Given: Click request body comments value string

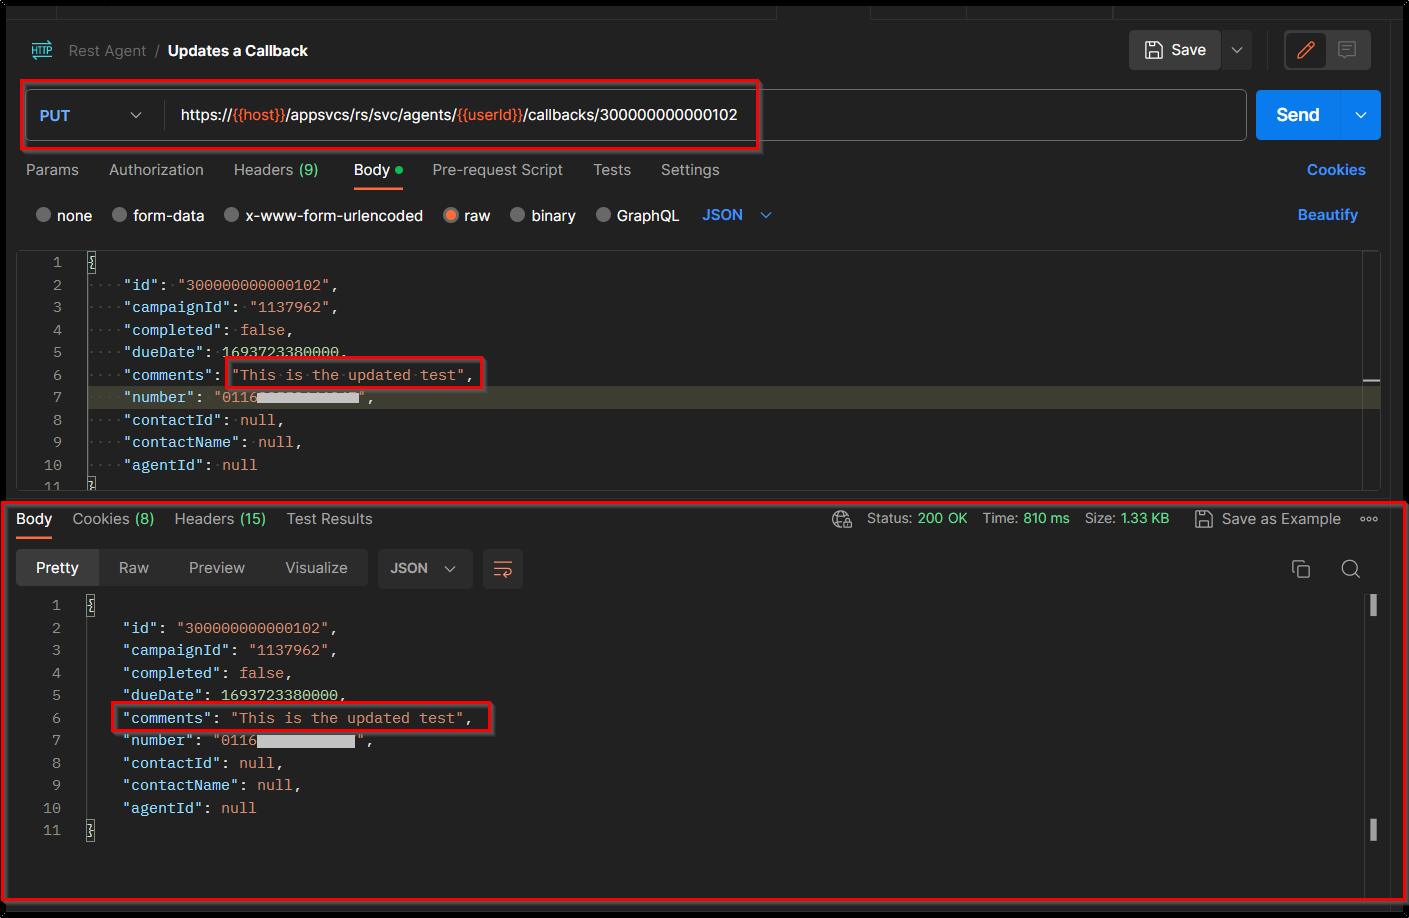Looking at the screenshot, I should tap(348, 375).
